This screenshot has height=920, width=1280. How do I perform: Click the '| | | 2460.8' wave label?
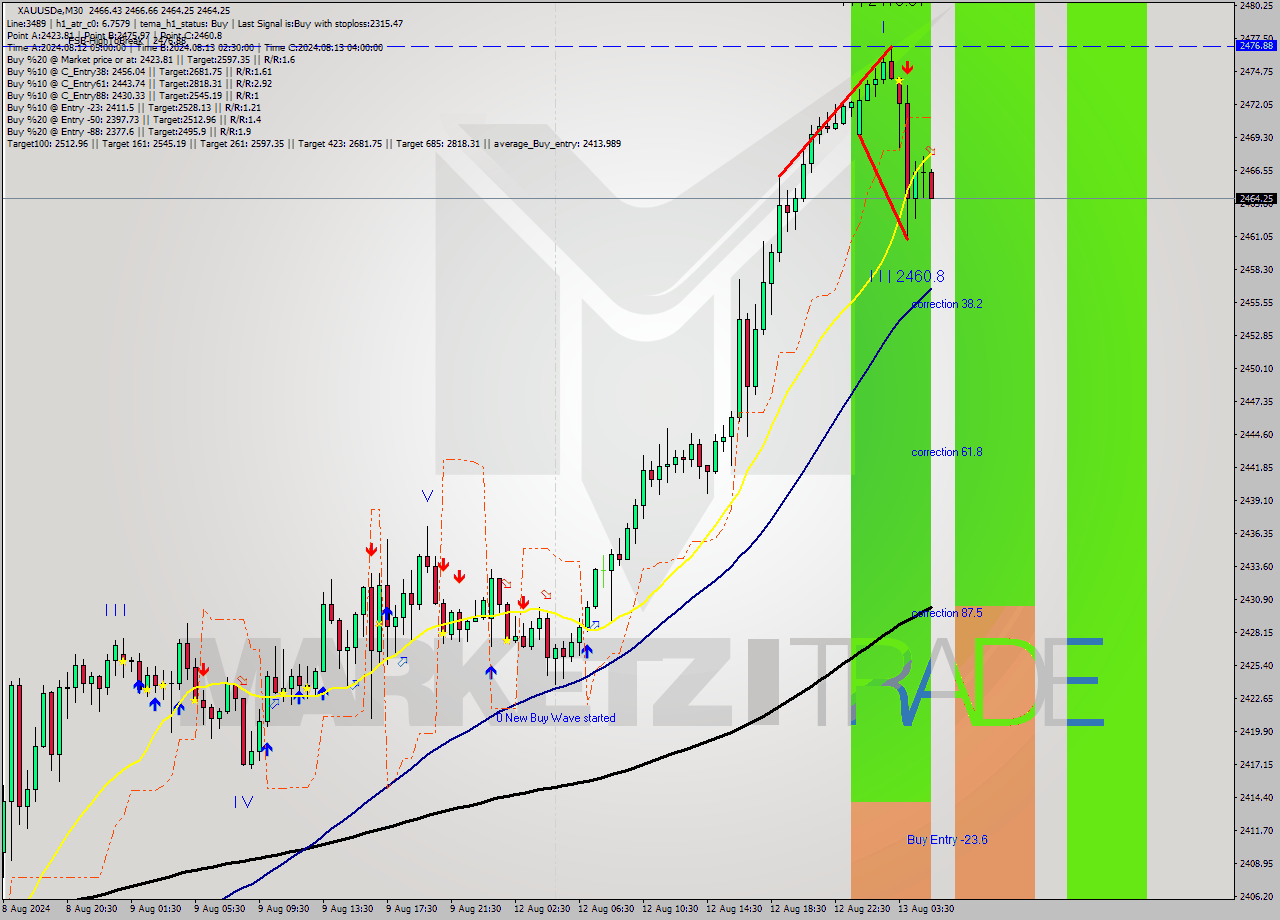click(x=907, y=276)
